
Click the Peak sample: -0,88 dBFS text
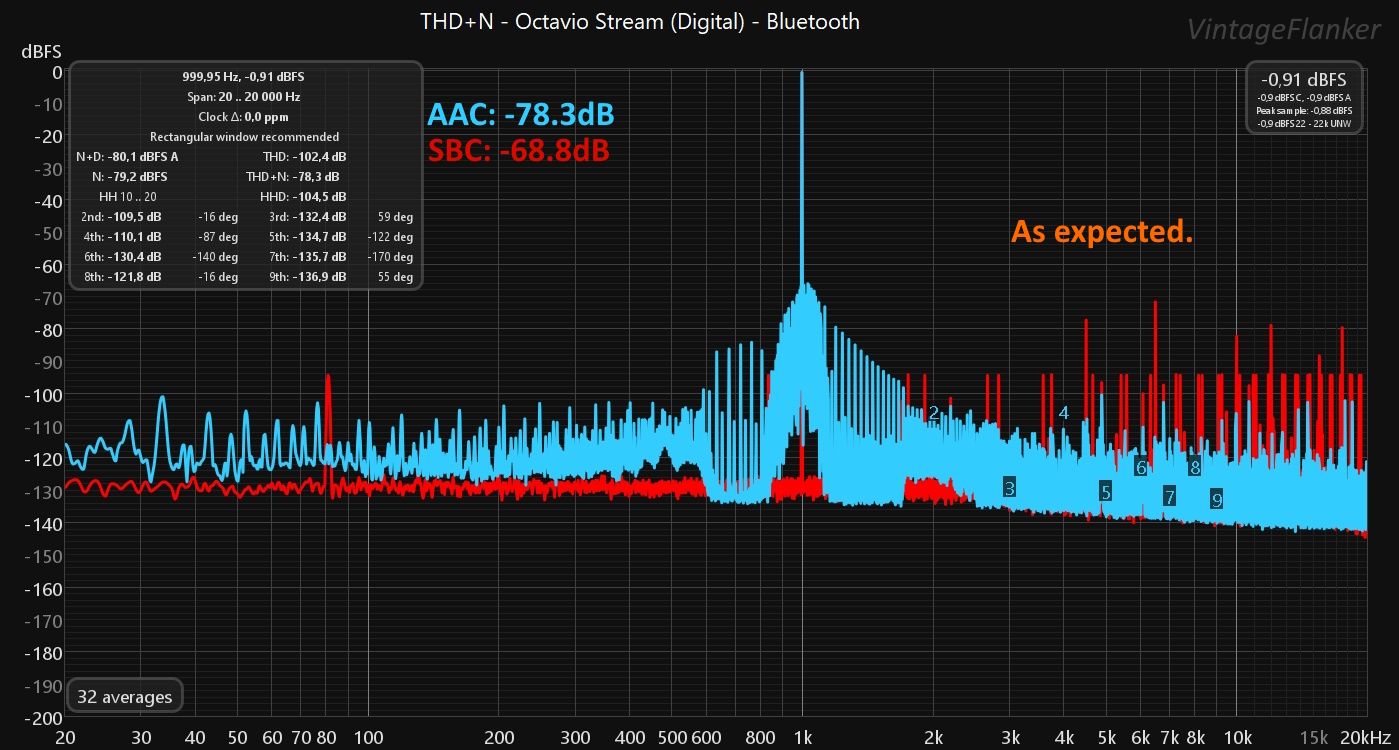coord(1304,110)
